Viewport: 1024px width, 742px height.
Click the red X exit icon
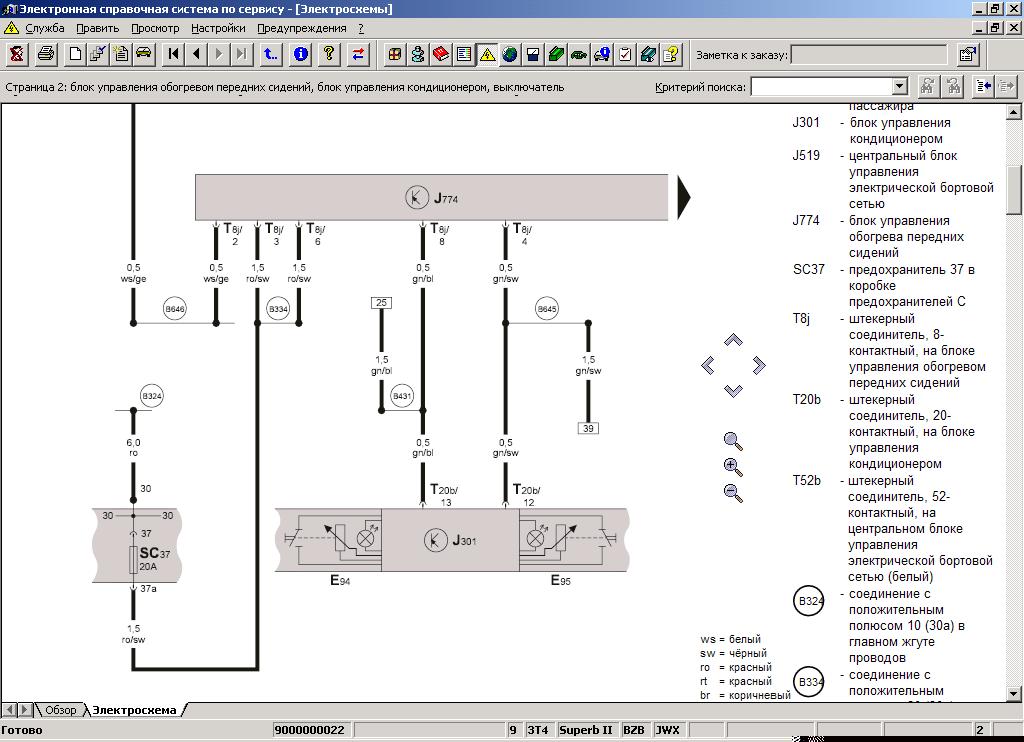[x=17, y=54]
